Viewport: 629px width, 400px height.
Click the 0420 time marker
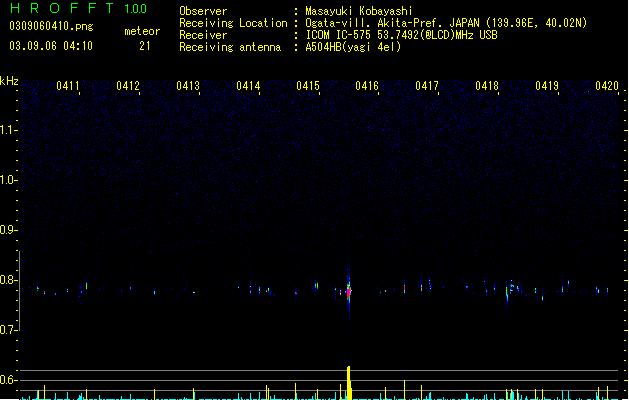click(607, 86)
